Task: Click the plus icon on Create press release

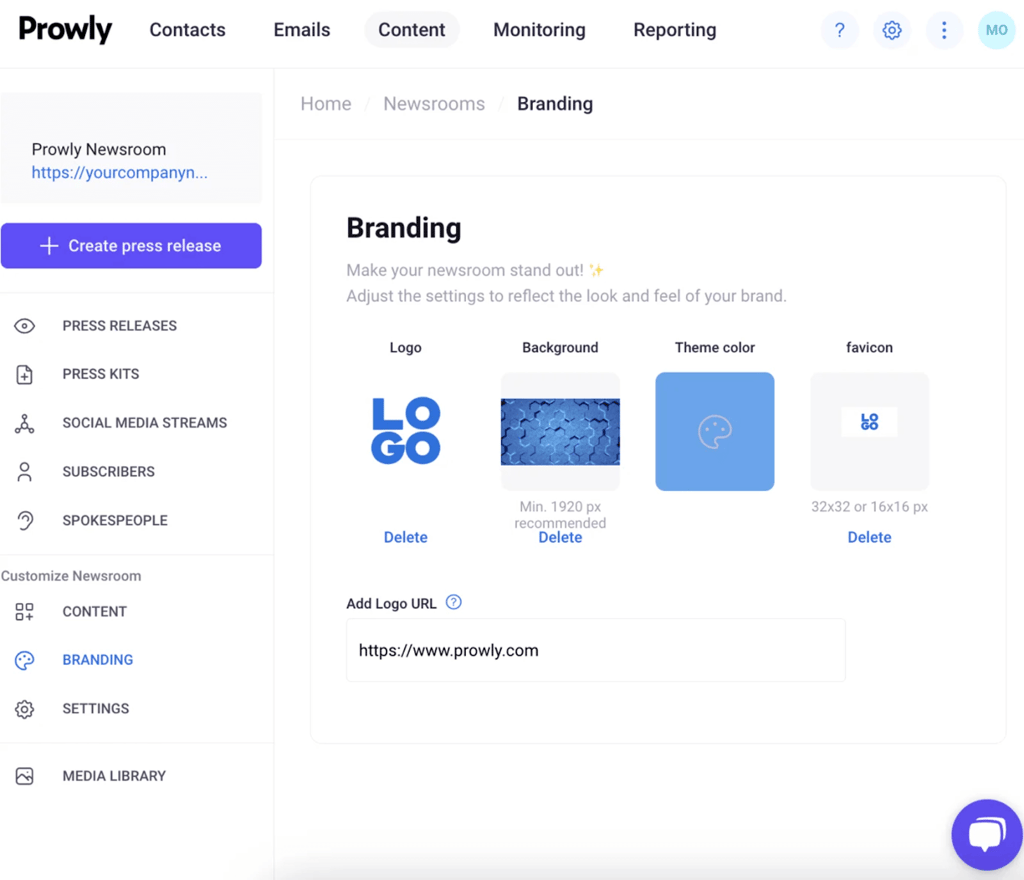Action: 49,245
